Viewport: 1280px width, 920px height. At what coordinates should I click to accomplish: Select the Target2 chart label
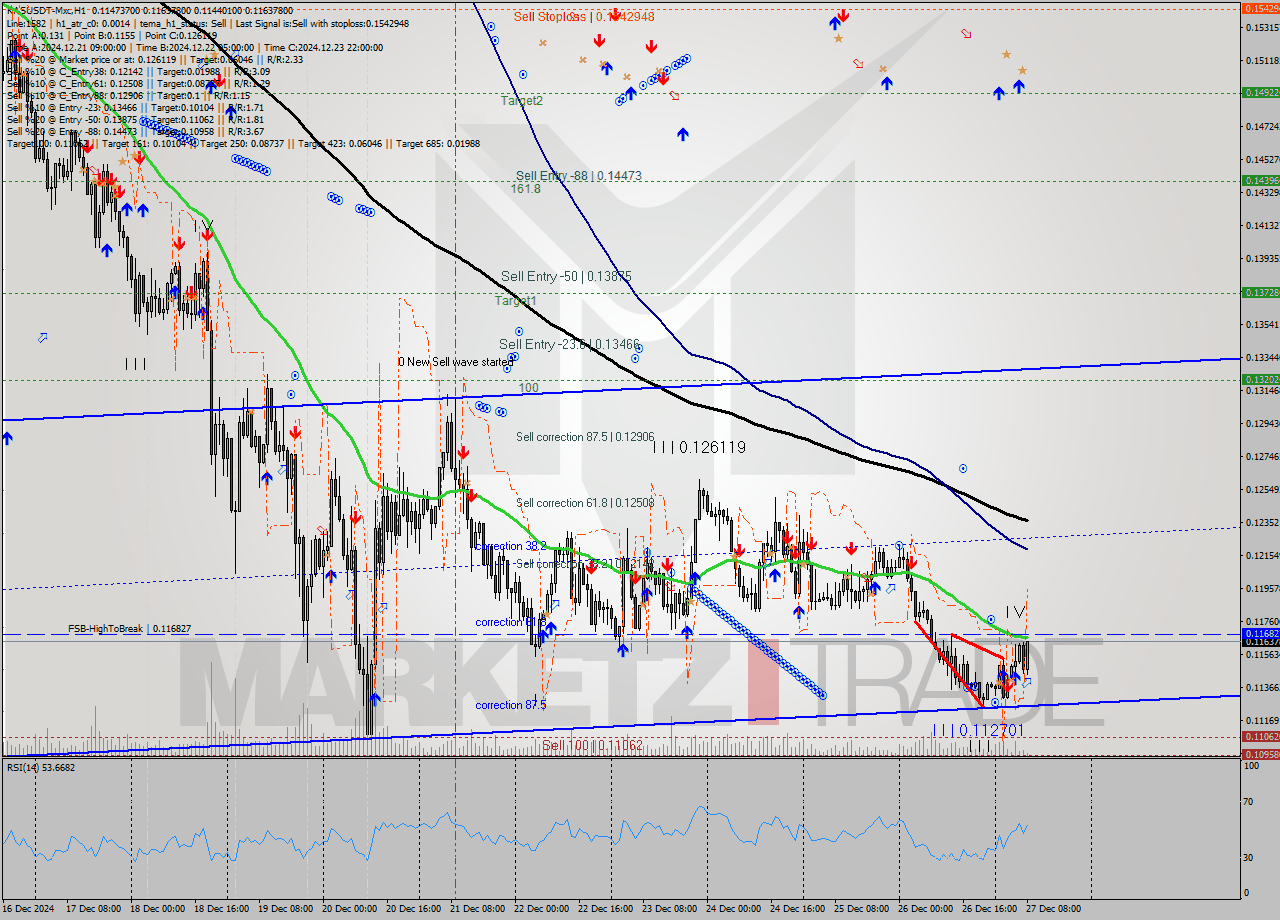(x=522, y=101)
